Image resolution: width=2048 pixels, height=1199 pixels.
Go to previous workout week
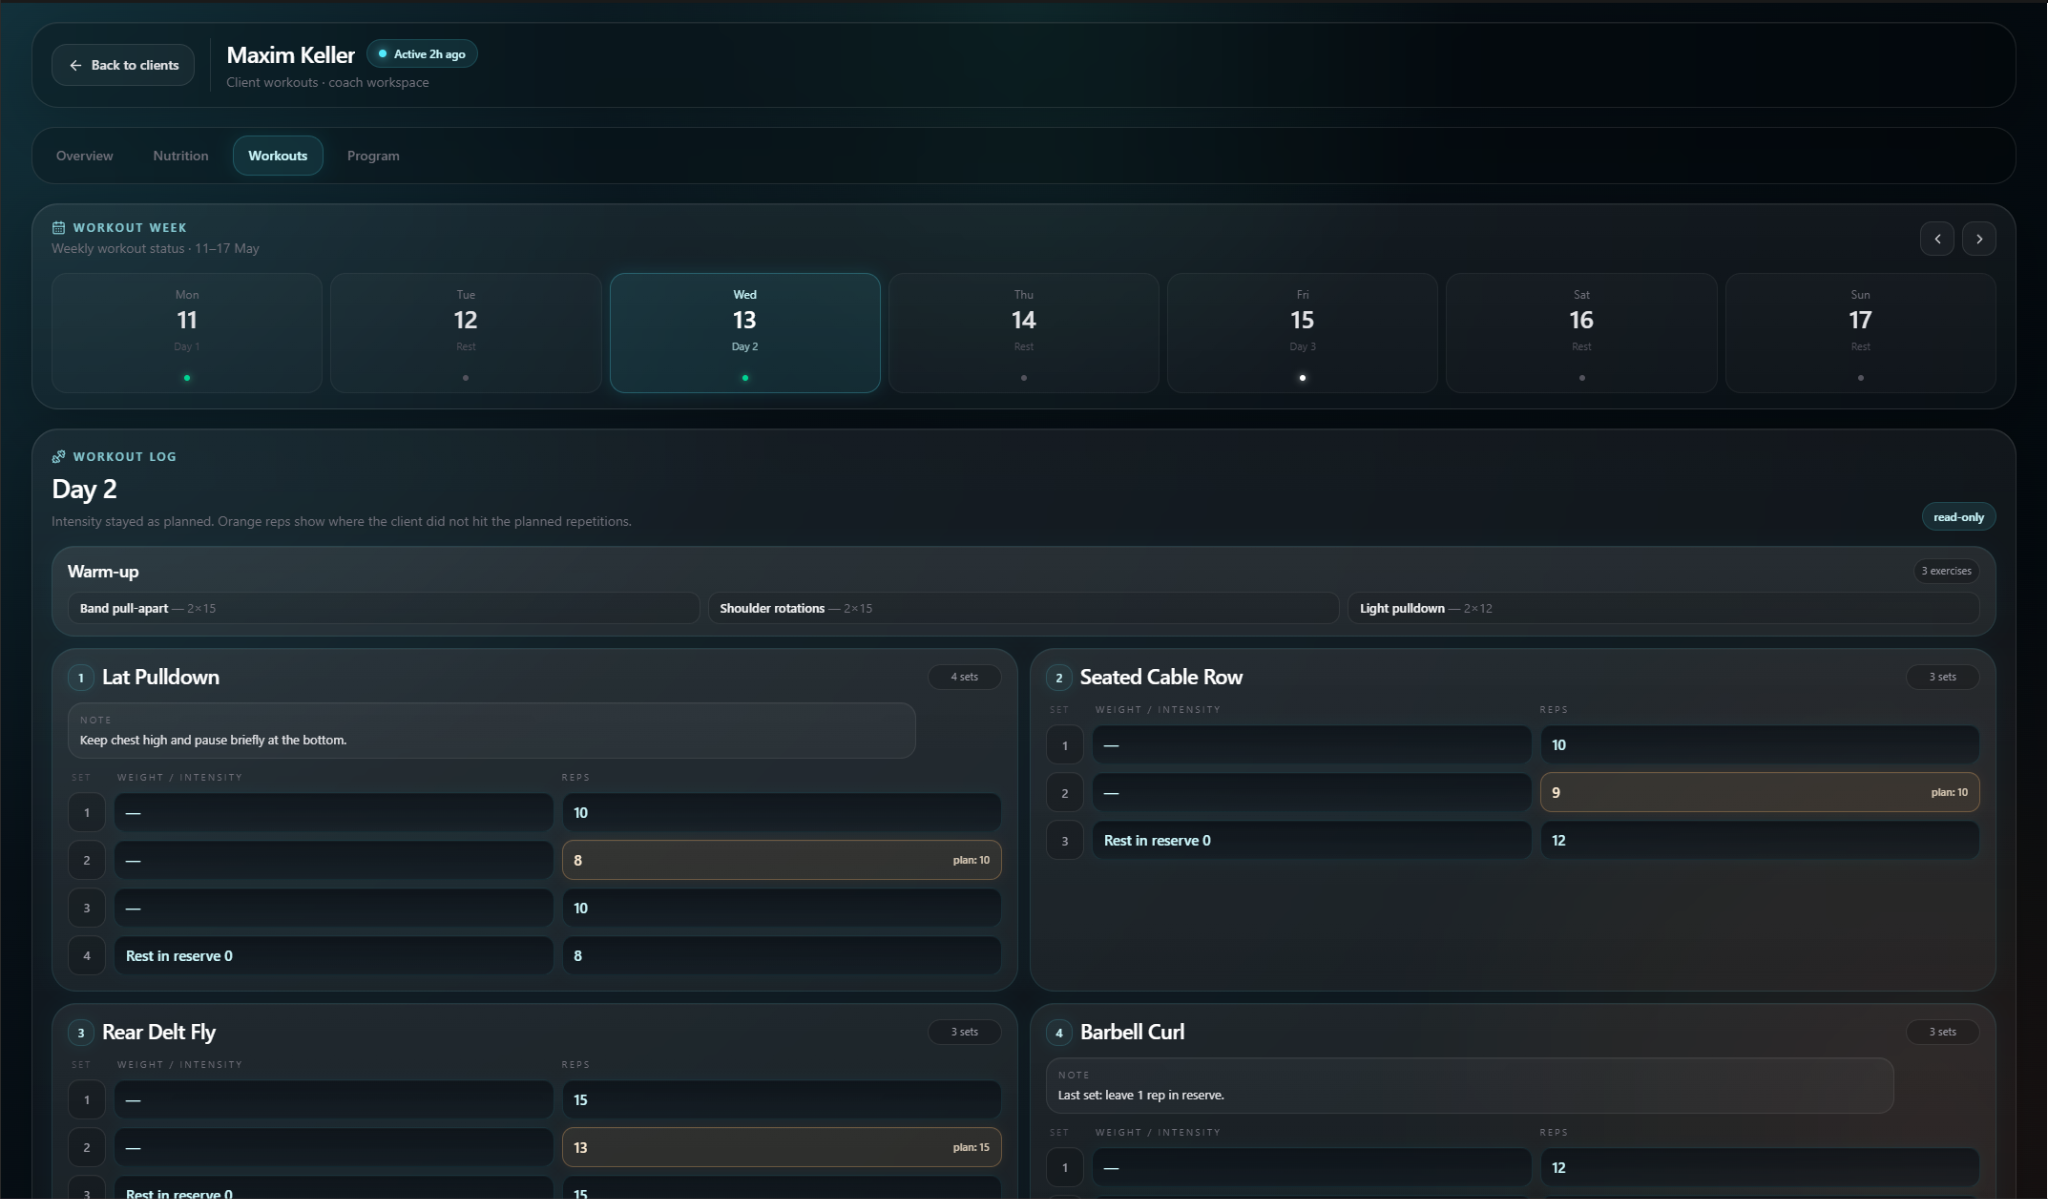tap(1937, 239)
